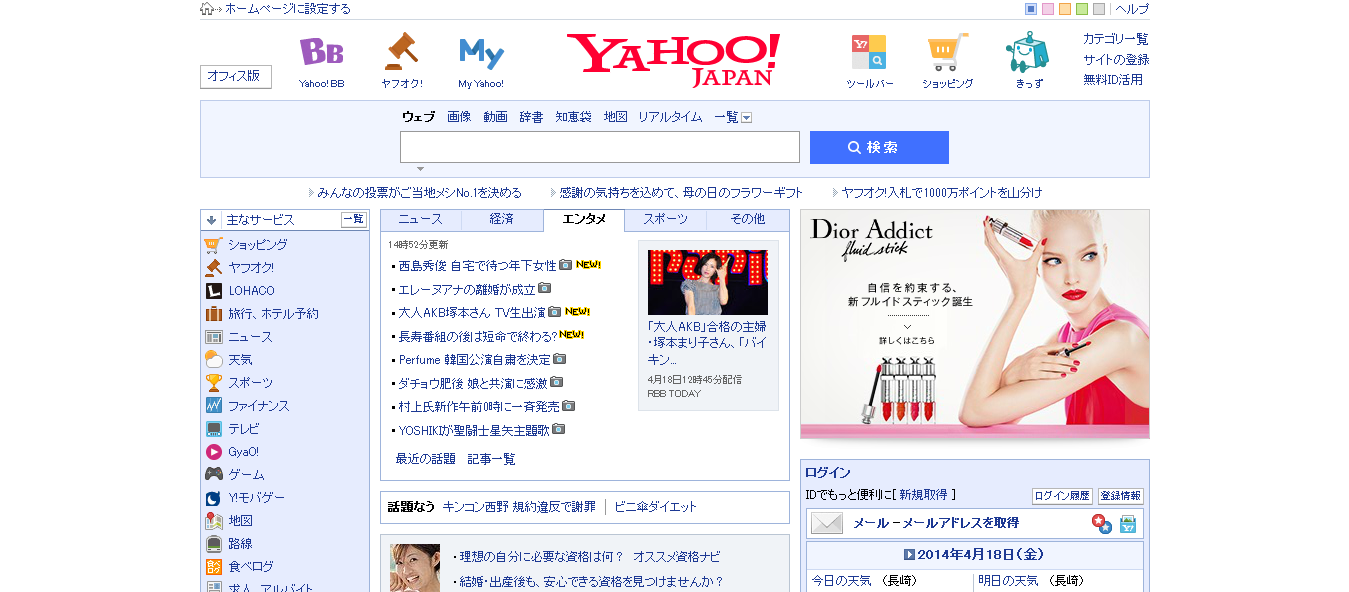Switch to the スポーツ tab

(665, 219)
